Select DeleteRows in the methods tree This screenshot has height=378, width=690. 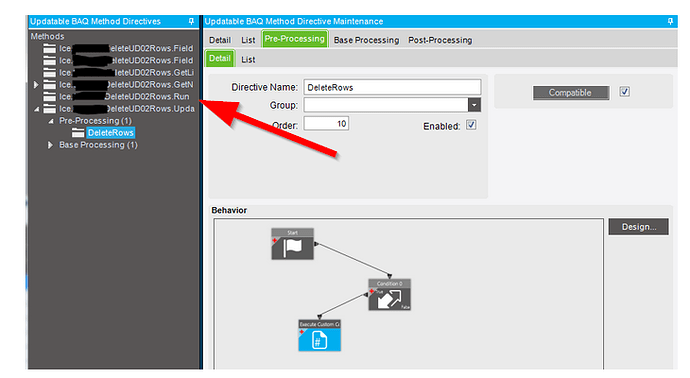click(110, 132)
